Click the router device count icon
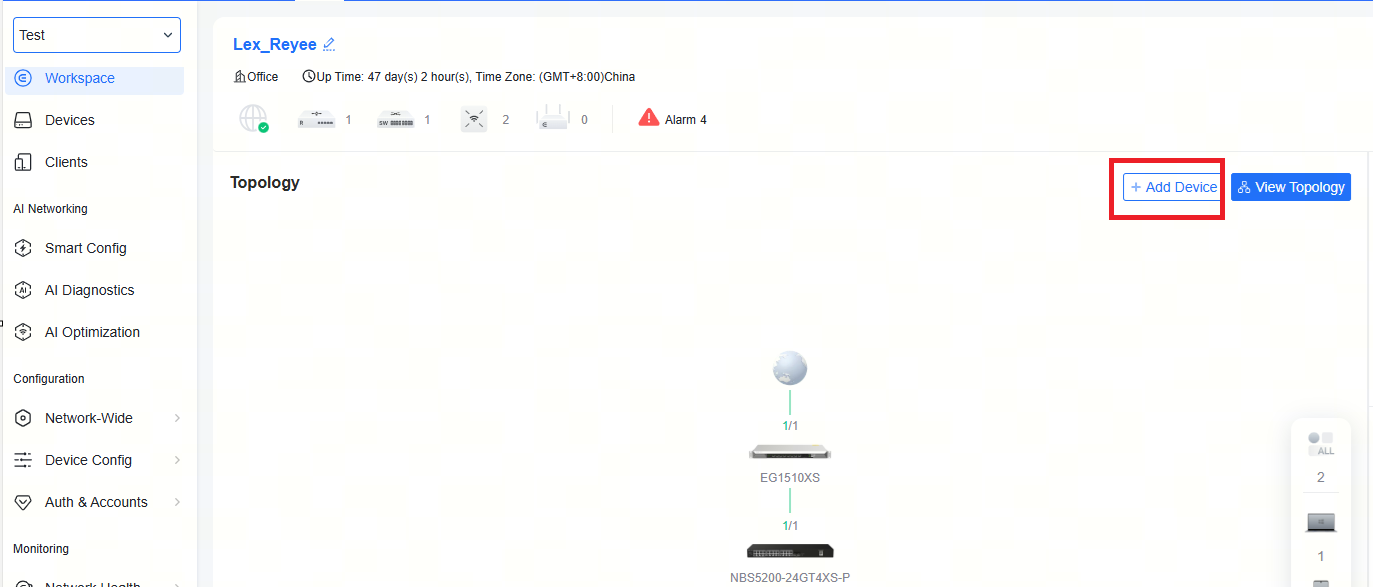Image resolution: width=1373 pixels, height=587 pixels. 316,120
